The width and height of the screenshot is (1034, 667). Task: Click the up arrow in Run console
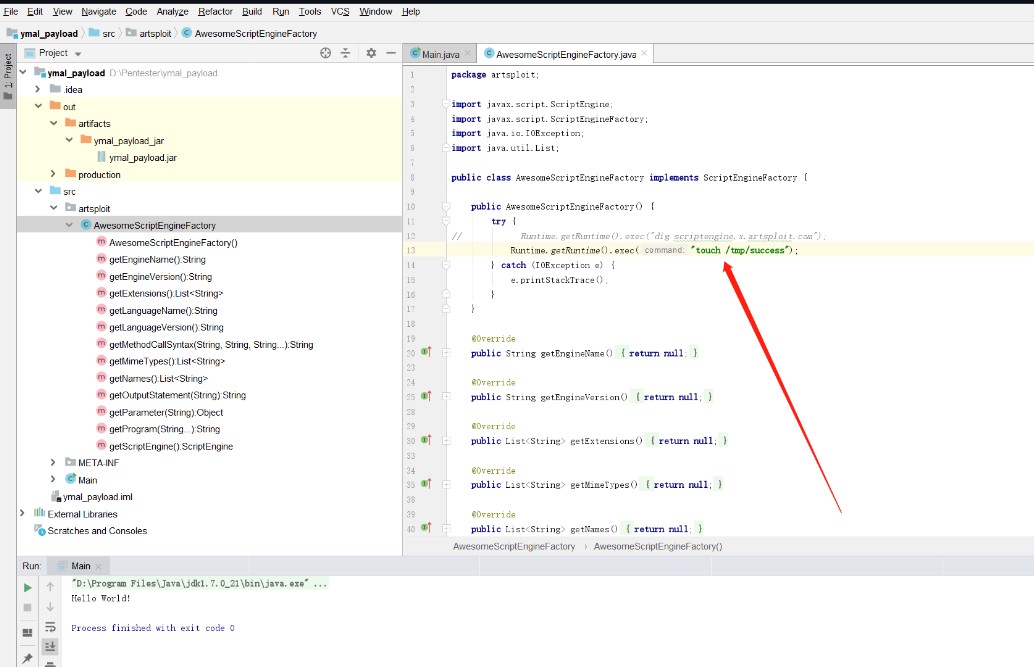pyautogui.click(x=50, y=587)
